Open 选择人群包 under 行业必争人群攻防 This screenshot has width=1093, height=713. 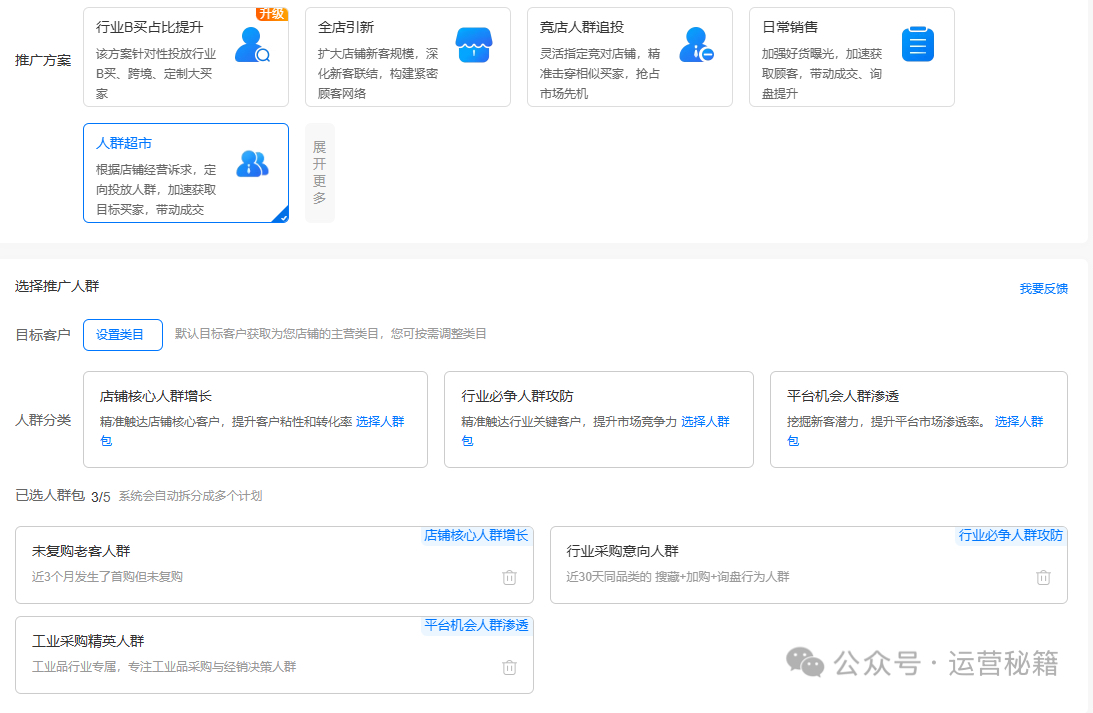[705, 422]
